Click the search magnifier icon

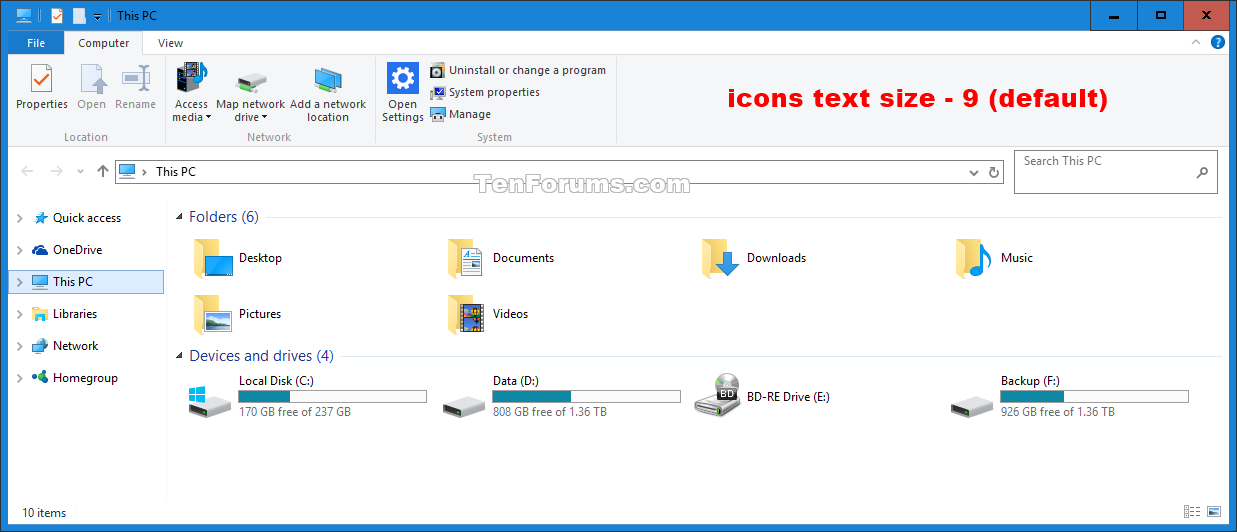click(1202, 172)
